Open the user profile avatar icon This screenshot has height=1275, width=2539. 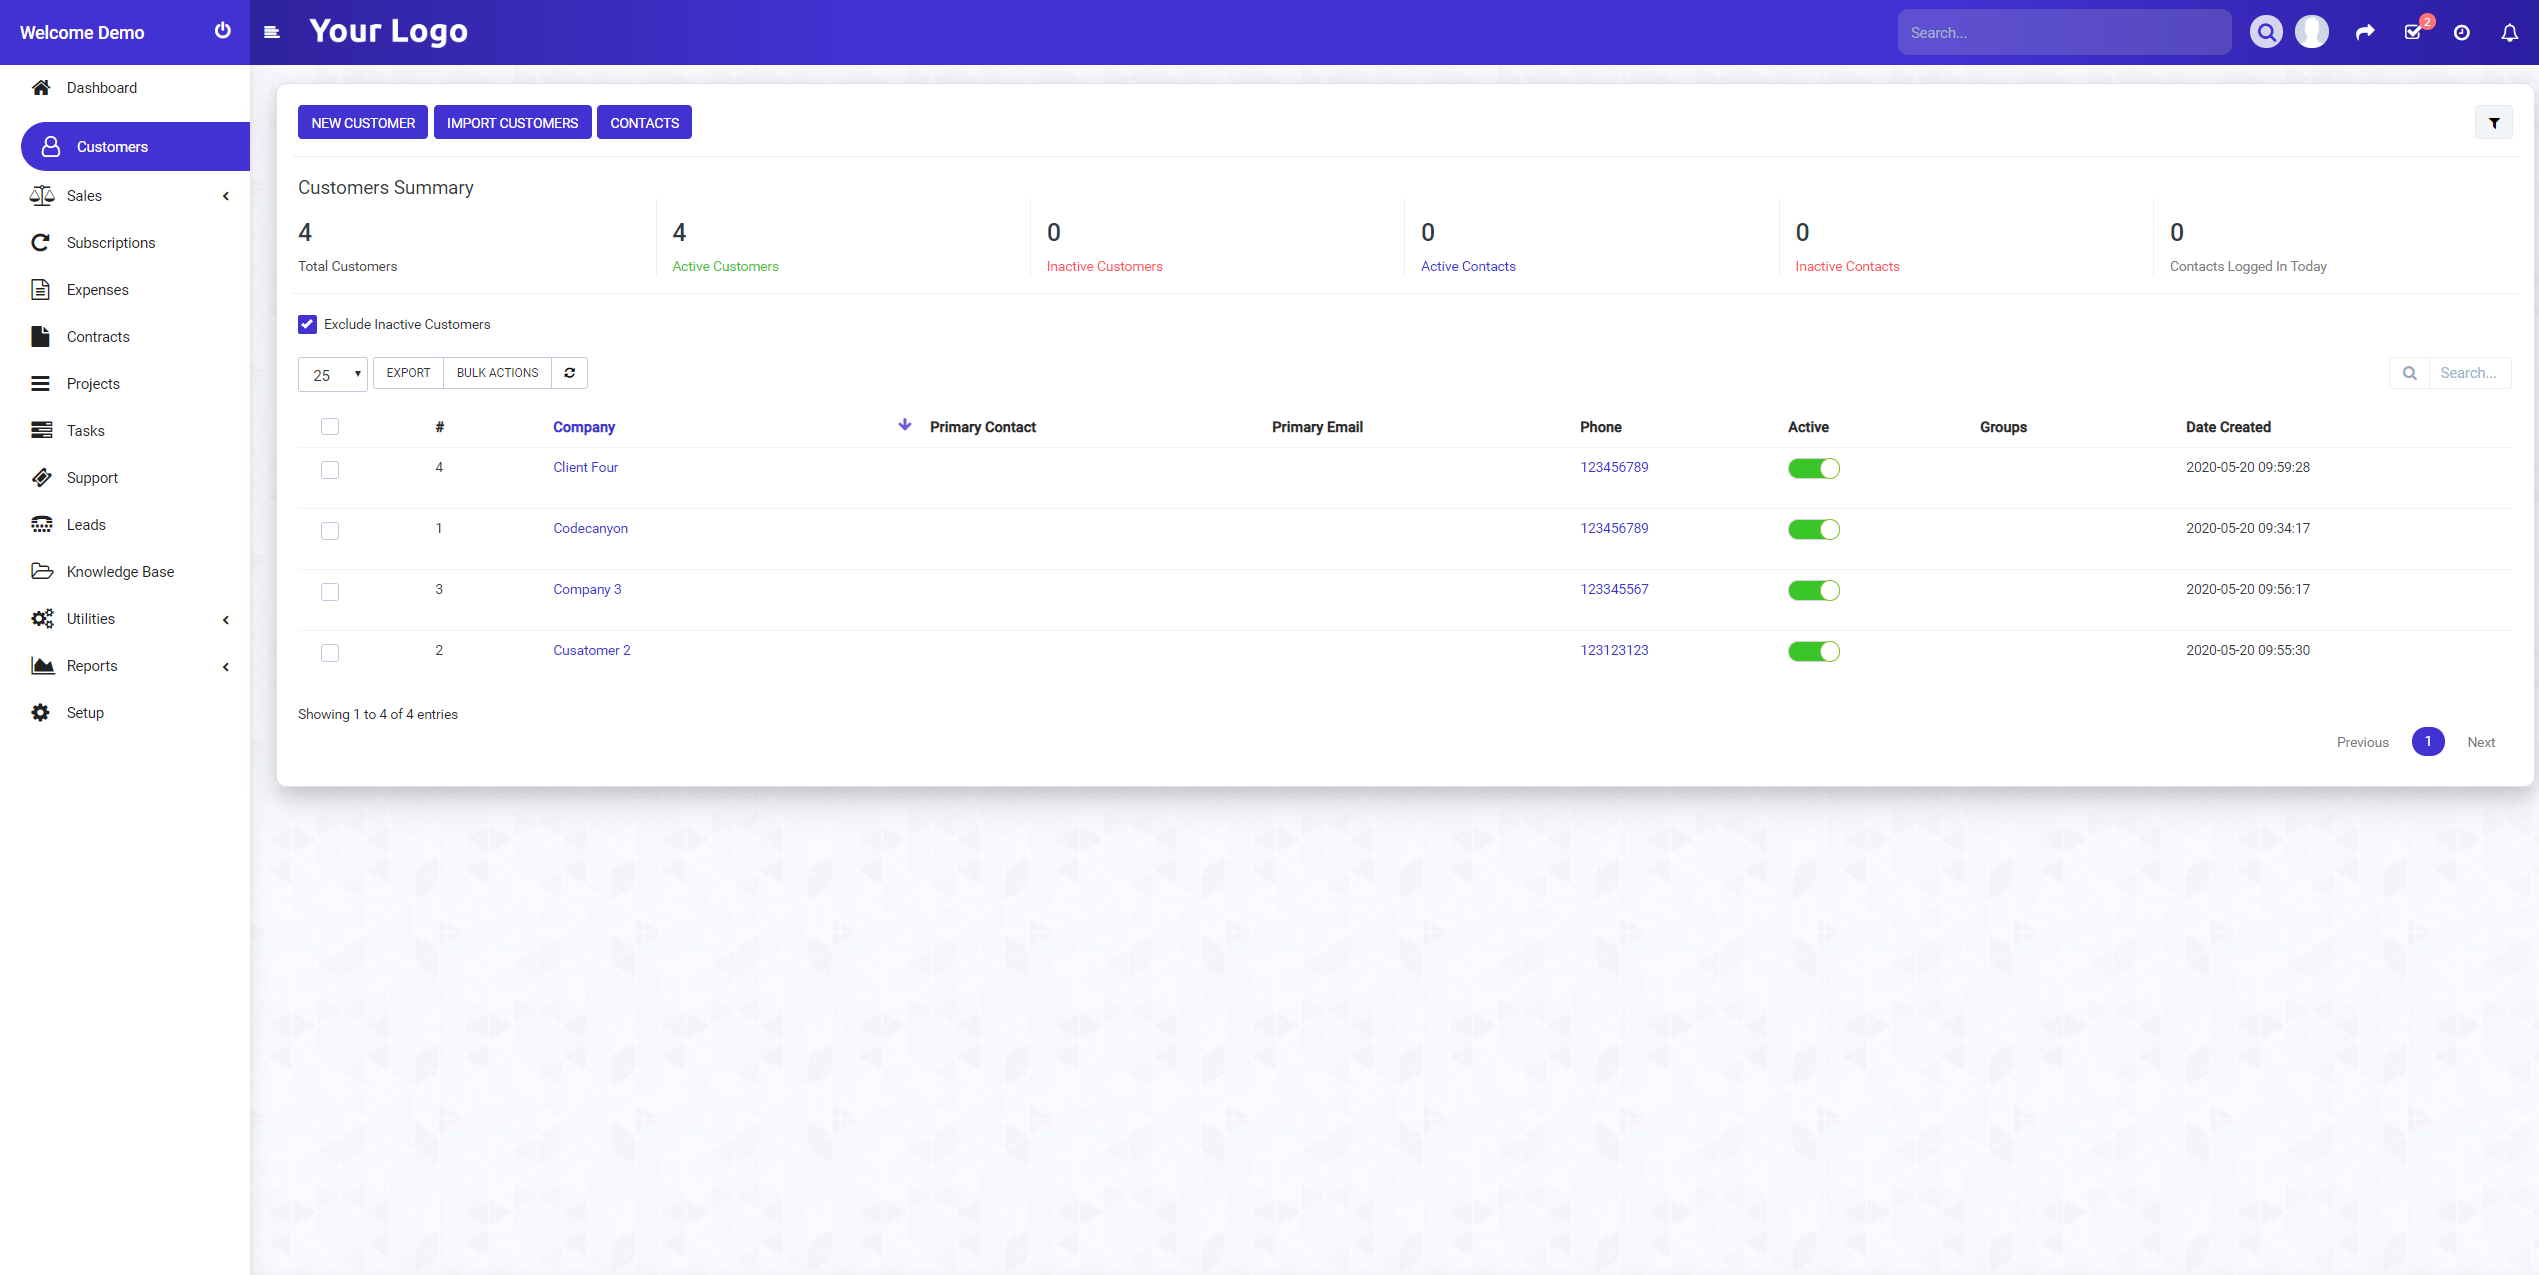coord(2311,32)
